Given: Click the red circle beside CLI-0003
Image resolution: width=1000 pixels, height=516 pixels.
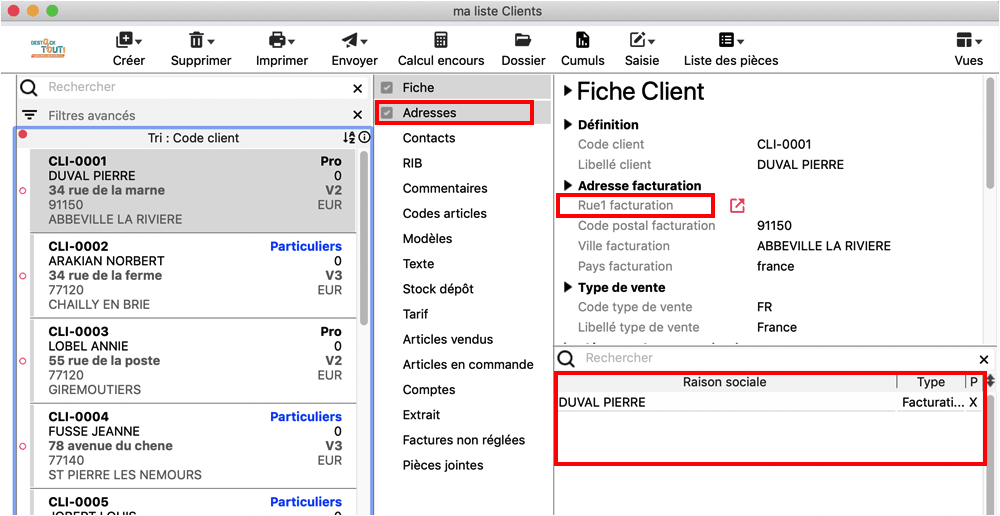Looking at the screenshot, I should click(x=23, y=360).
